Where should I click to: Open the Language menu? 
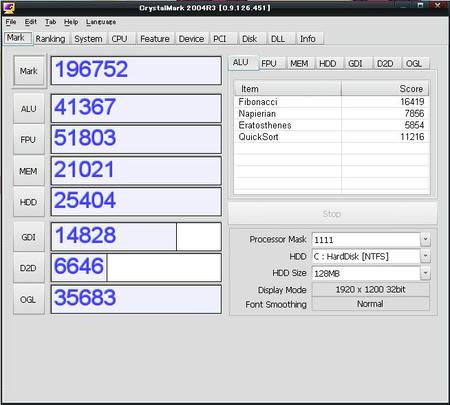(101, 22)
